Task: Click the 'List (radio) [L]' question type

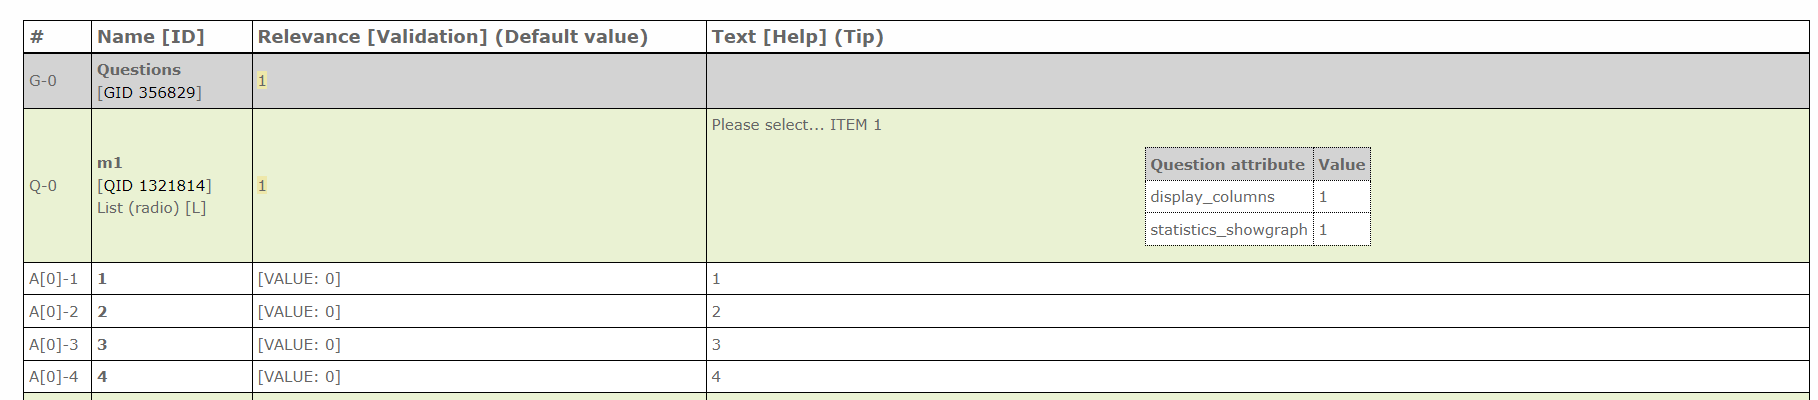Action: tap(151, 208)
